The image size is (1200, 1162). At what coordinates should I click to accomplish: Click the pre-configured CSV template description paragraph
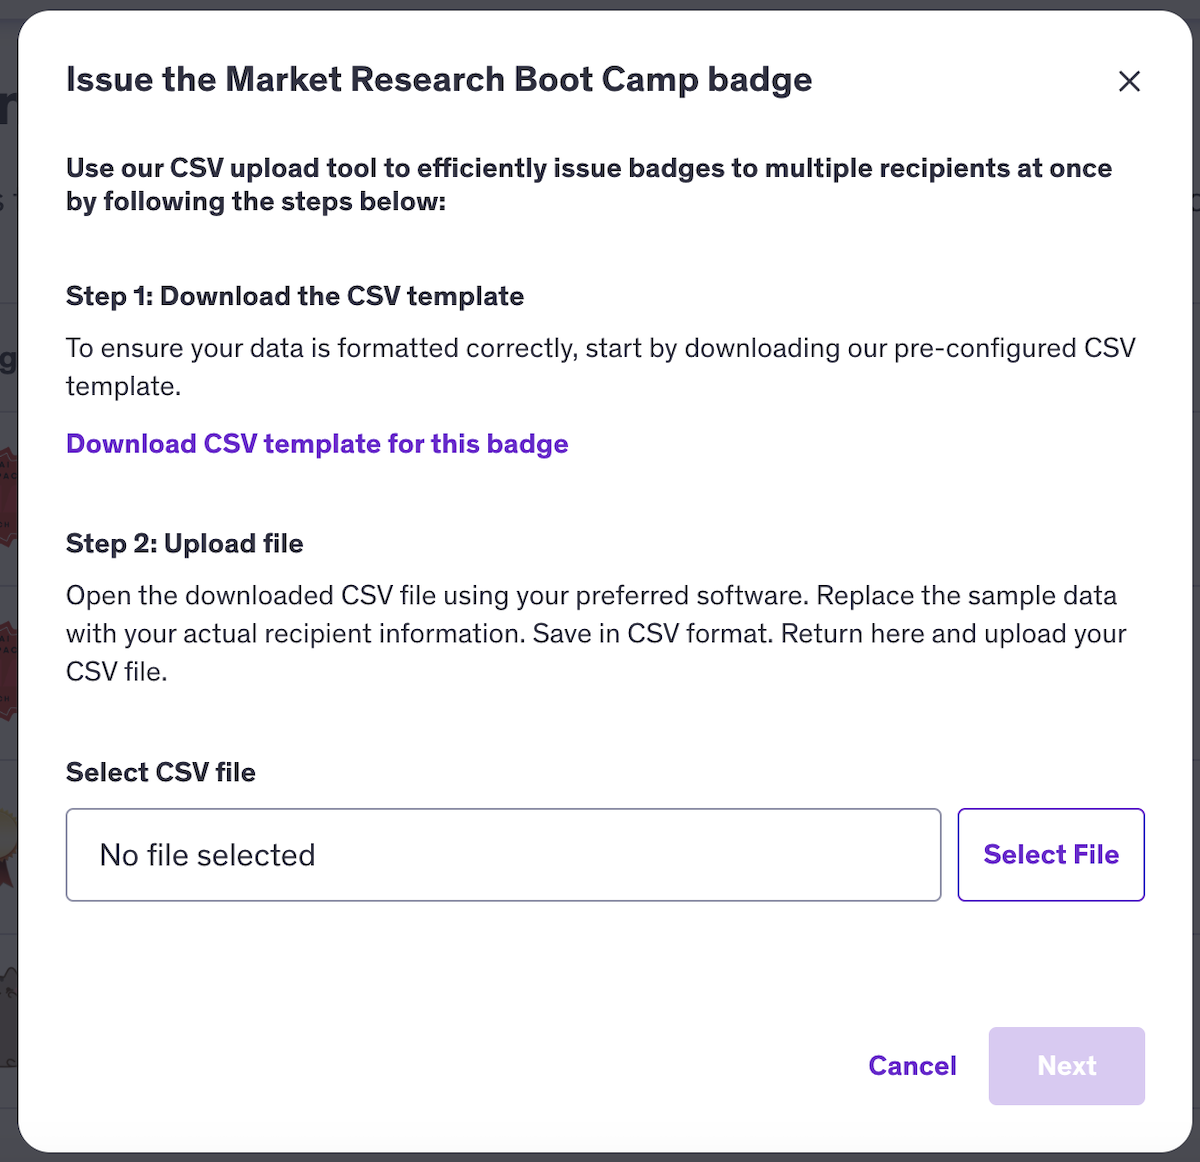pos(600,349)
